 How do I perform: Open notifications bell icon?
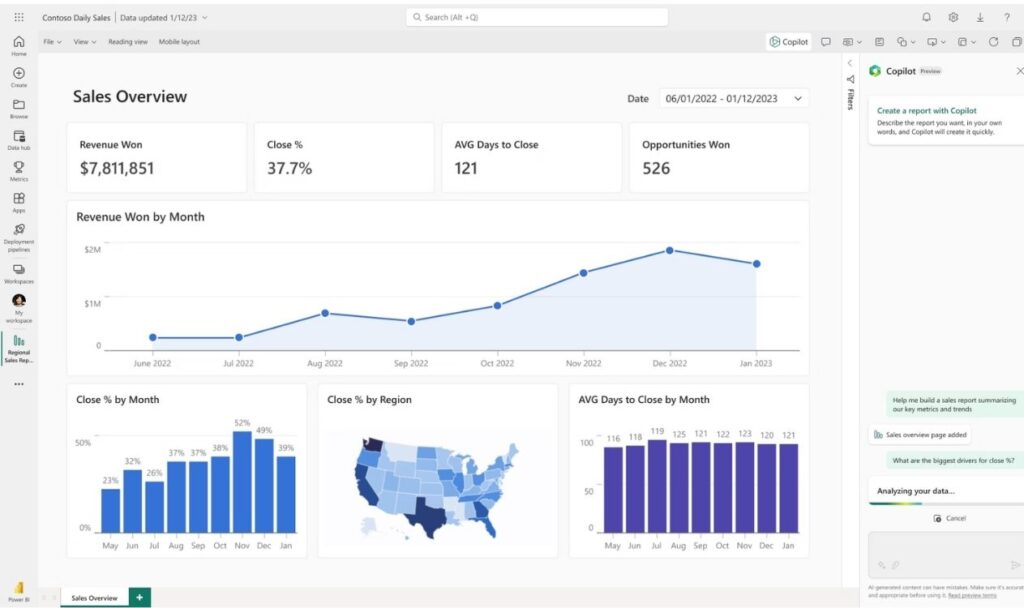[926, 17]
